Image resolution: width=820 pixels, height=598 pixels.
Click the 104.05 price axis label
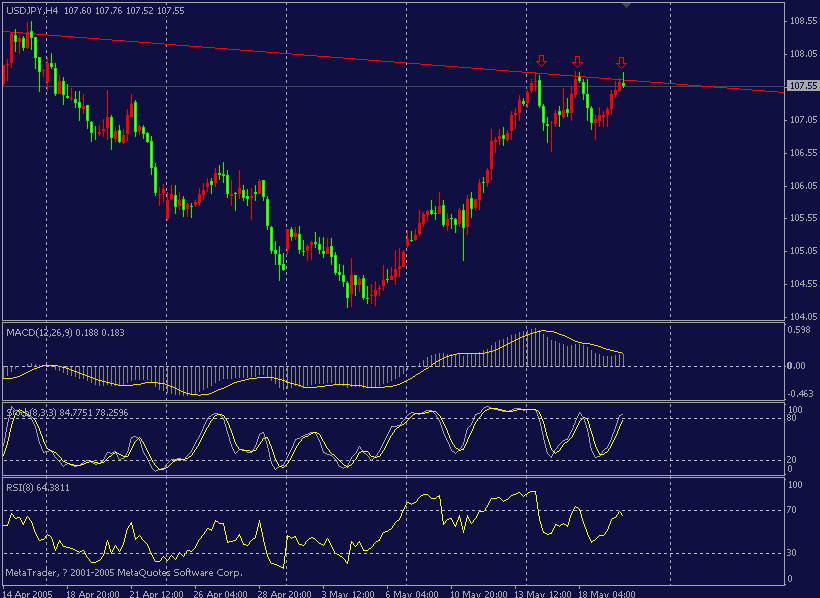(803, 317)
